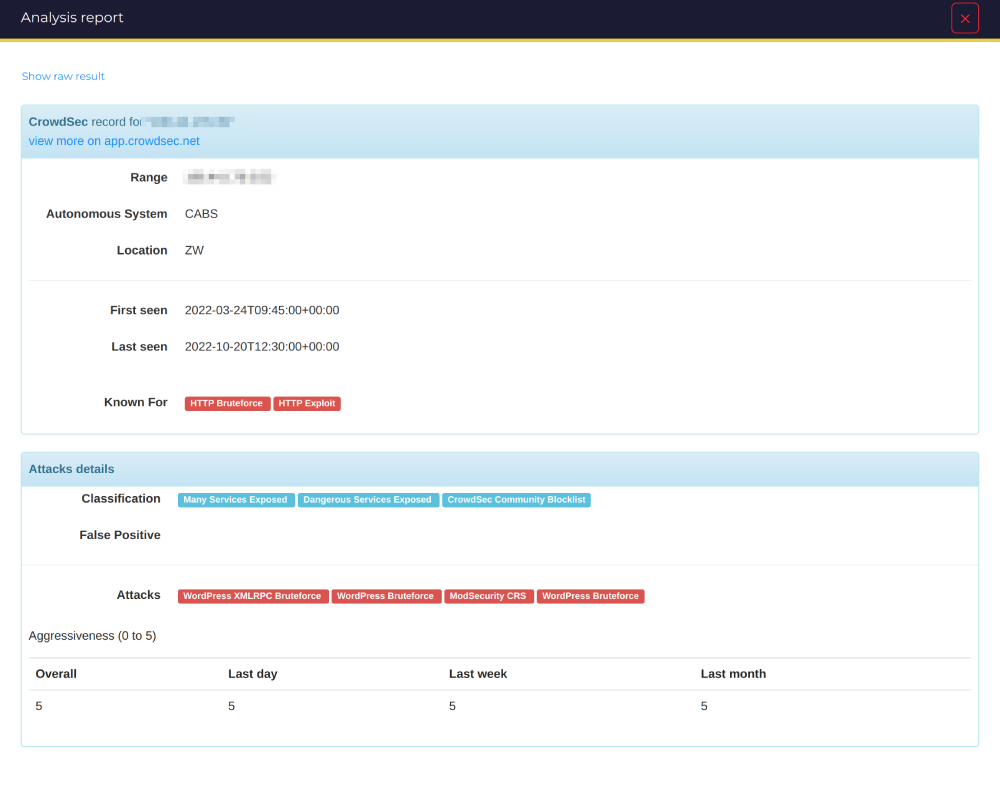Select the Last month column header
Image resolution: width=1000 pixels, height=789 pixels.
(733, 674)
